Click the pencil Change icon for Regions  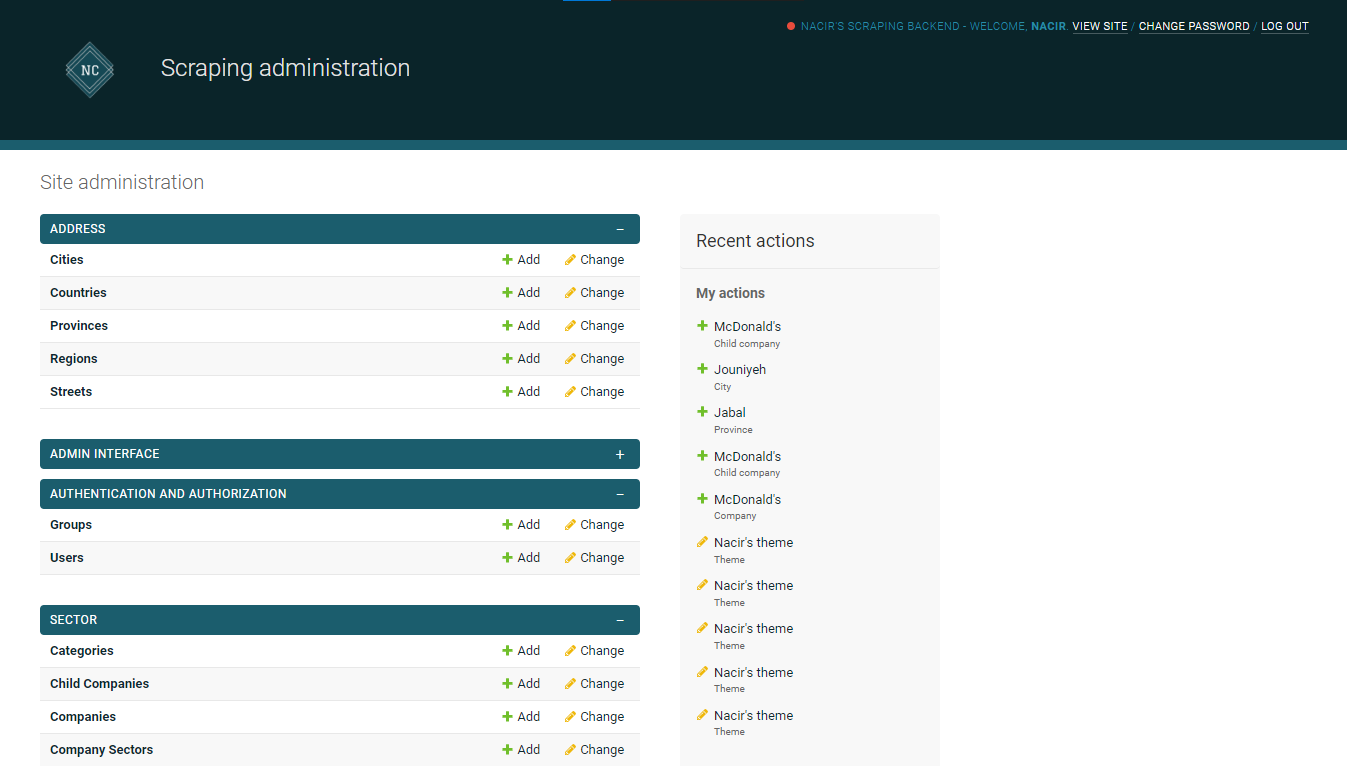[x=568, y=358]
